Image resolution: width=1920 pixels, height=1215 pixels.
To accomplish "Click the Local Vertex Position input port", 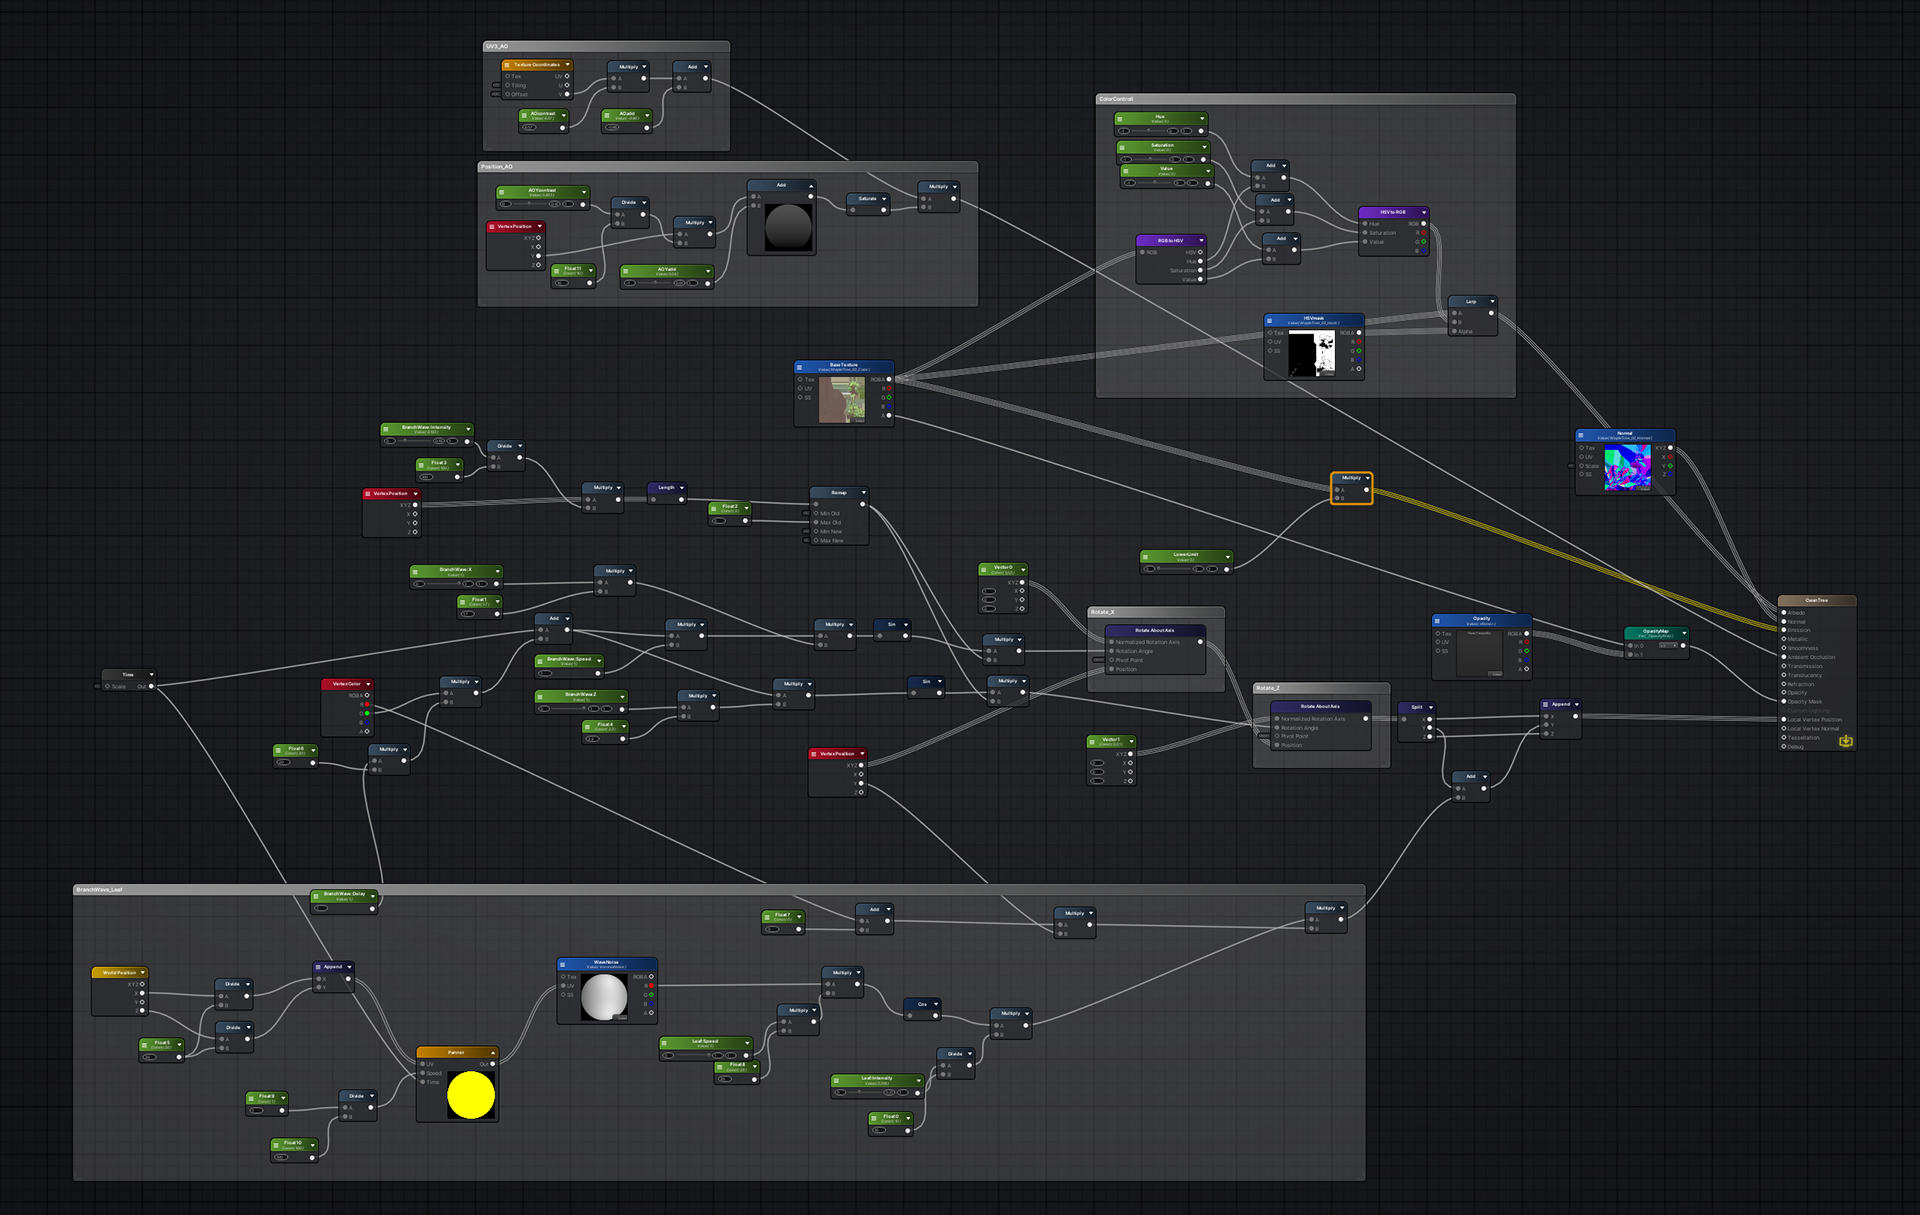I will [x=1784, y=719].
